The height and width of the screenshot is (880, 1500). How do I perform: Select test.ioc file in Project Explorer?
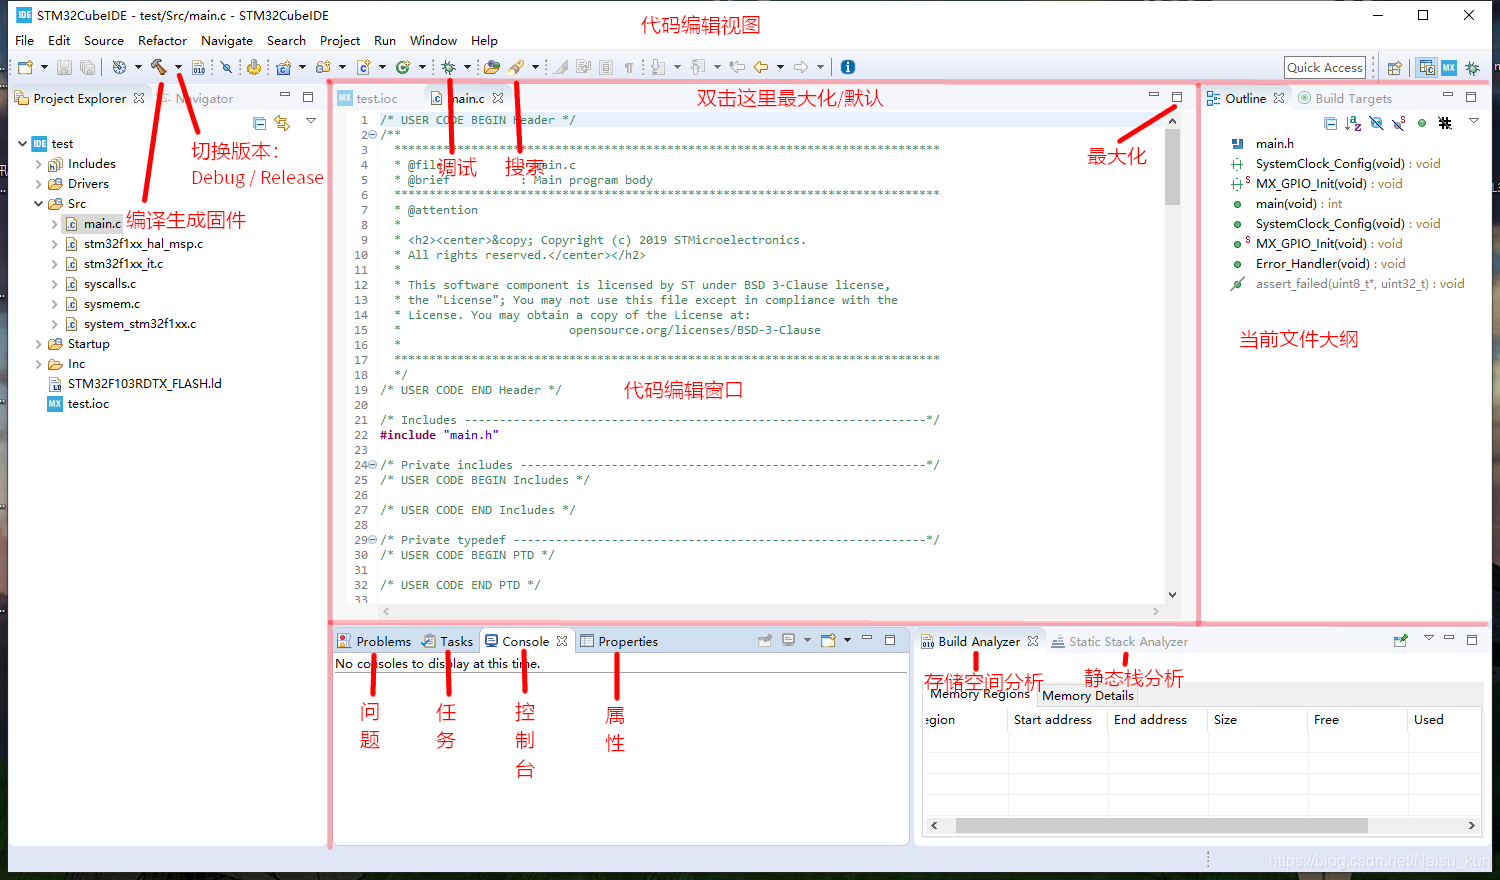pos(78,404)
